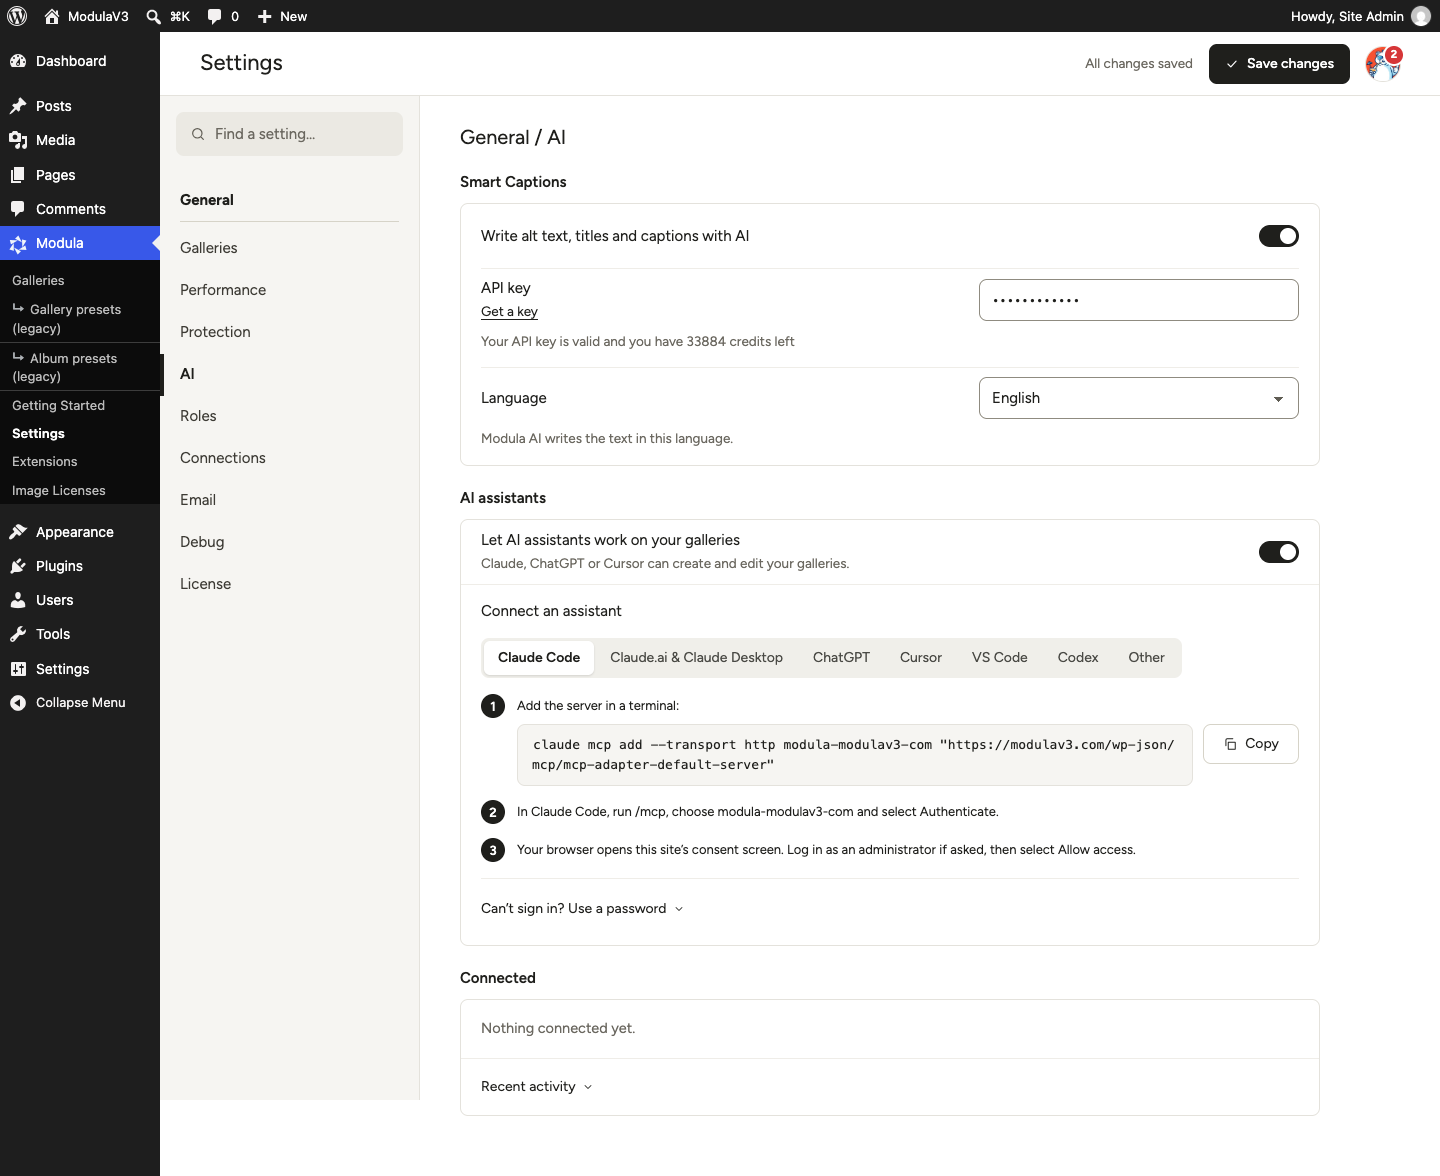Open the Connections settings section

point(223,458)
